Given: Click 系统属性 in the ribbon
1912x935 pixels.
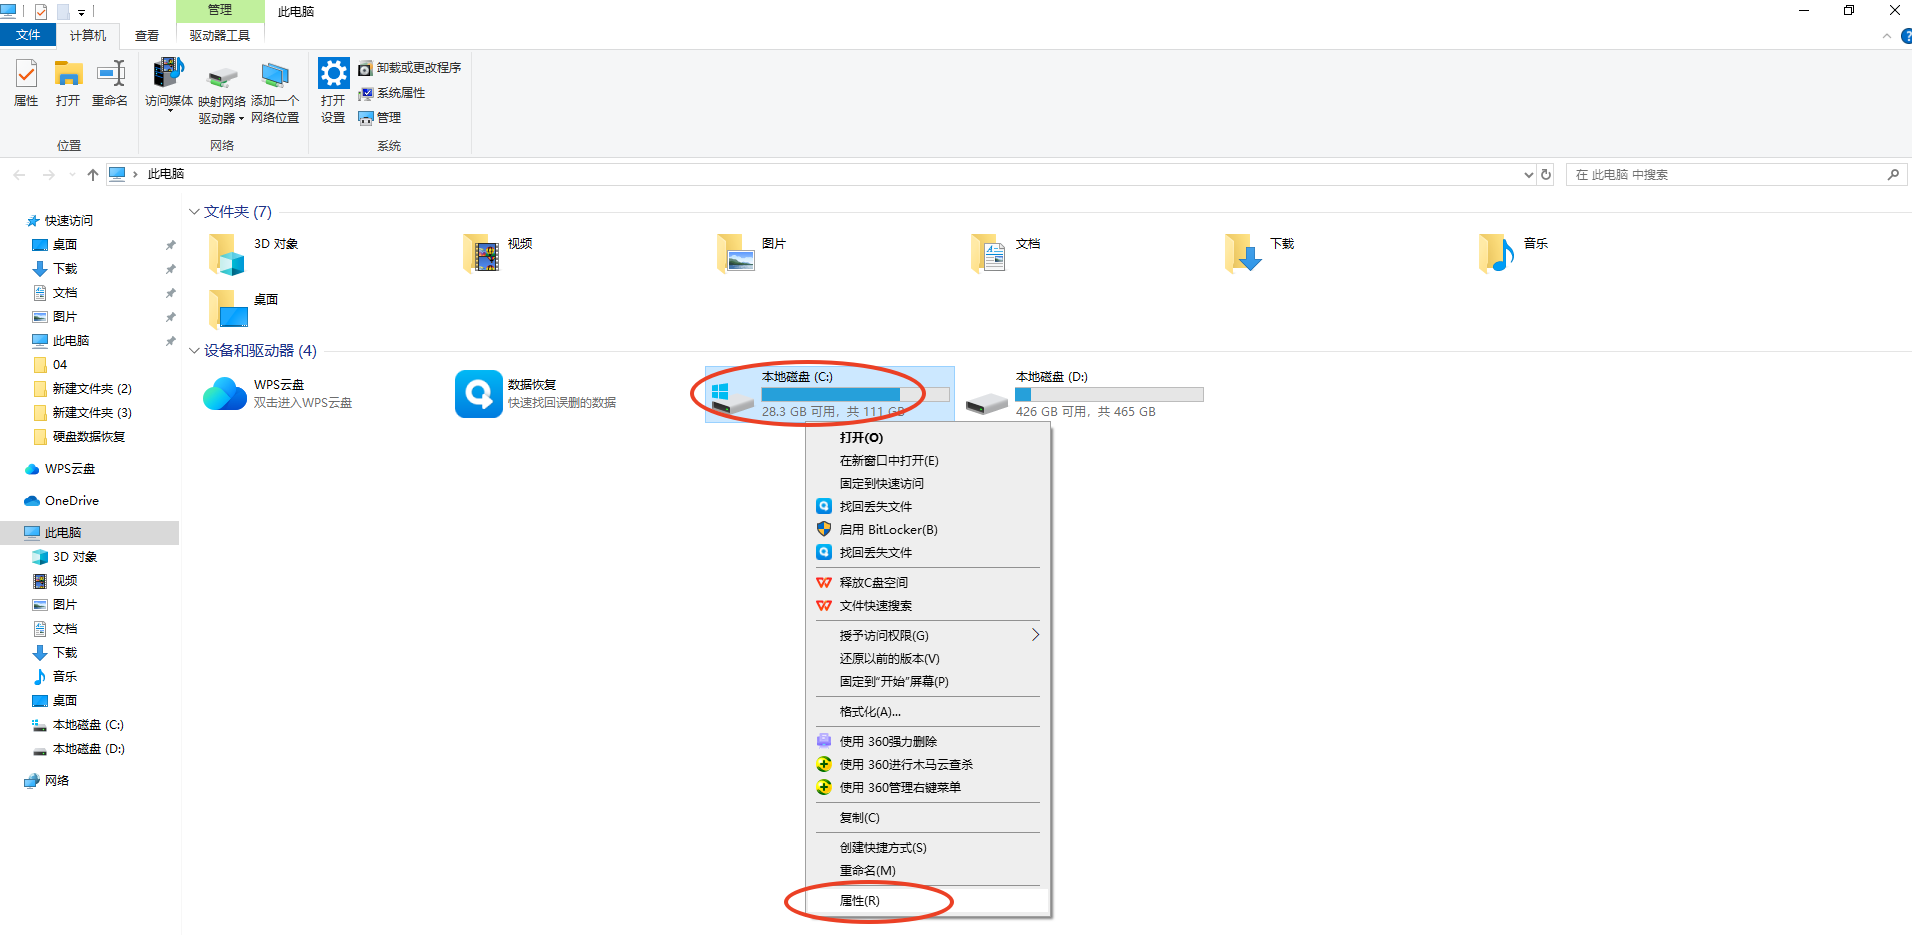Looking at the screenshot, I should [x=400, y=93].
